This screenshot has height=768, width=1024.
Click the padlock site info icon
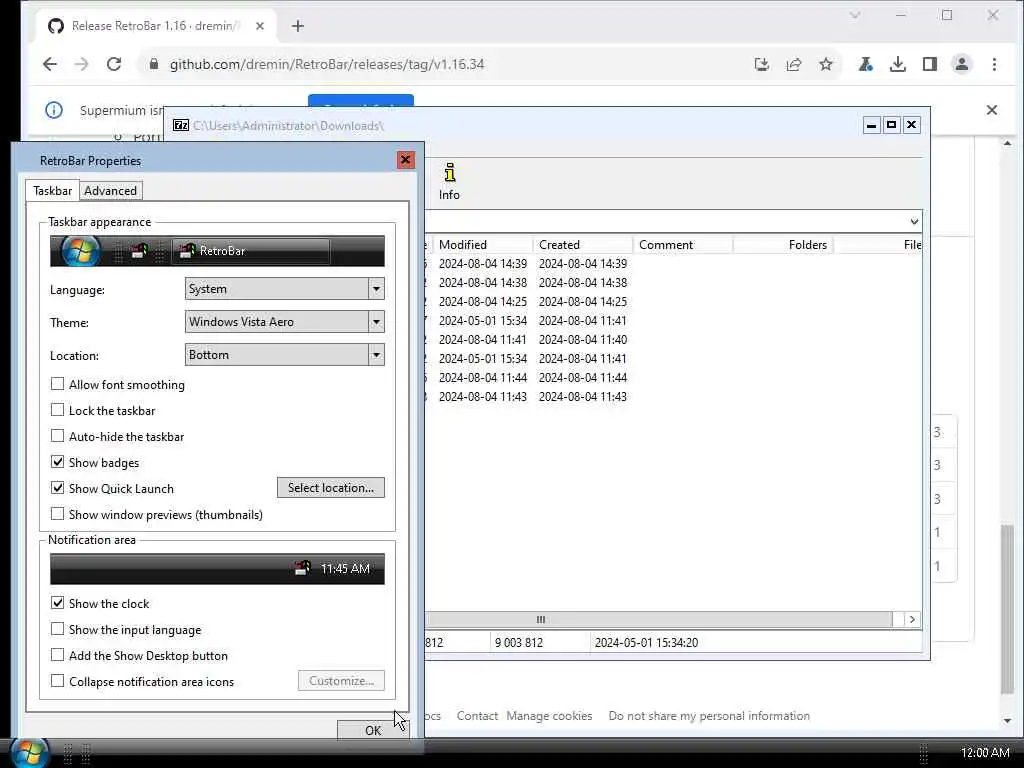[153, 64]
